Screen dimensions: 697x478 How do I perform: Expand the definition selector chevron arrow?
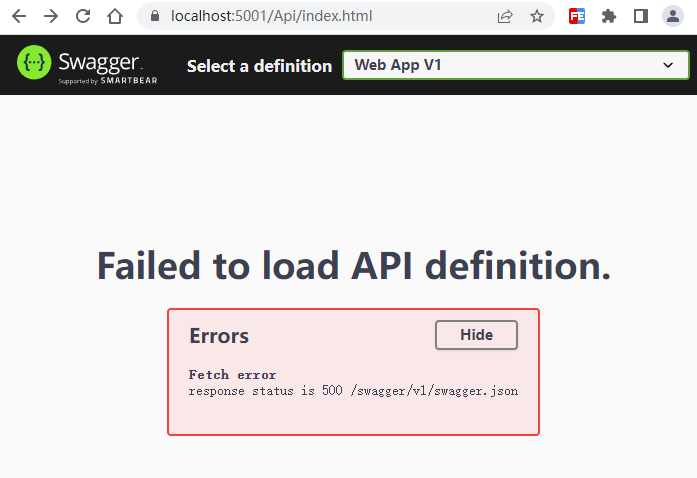tap(668, 65)
